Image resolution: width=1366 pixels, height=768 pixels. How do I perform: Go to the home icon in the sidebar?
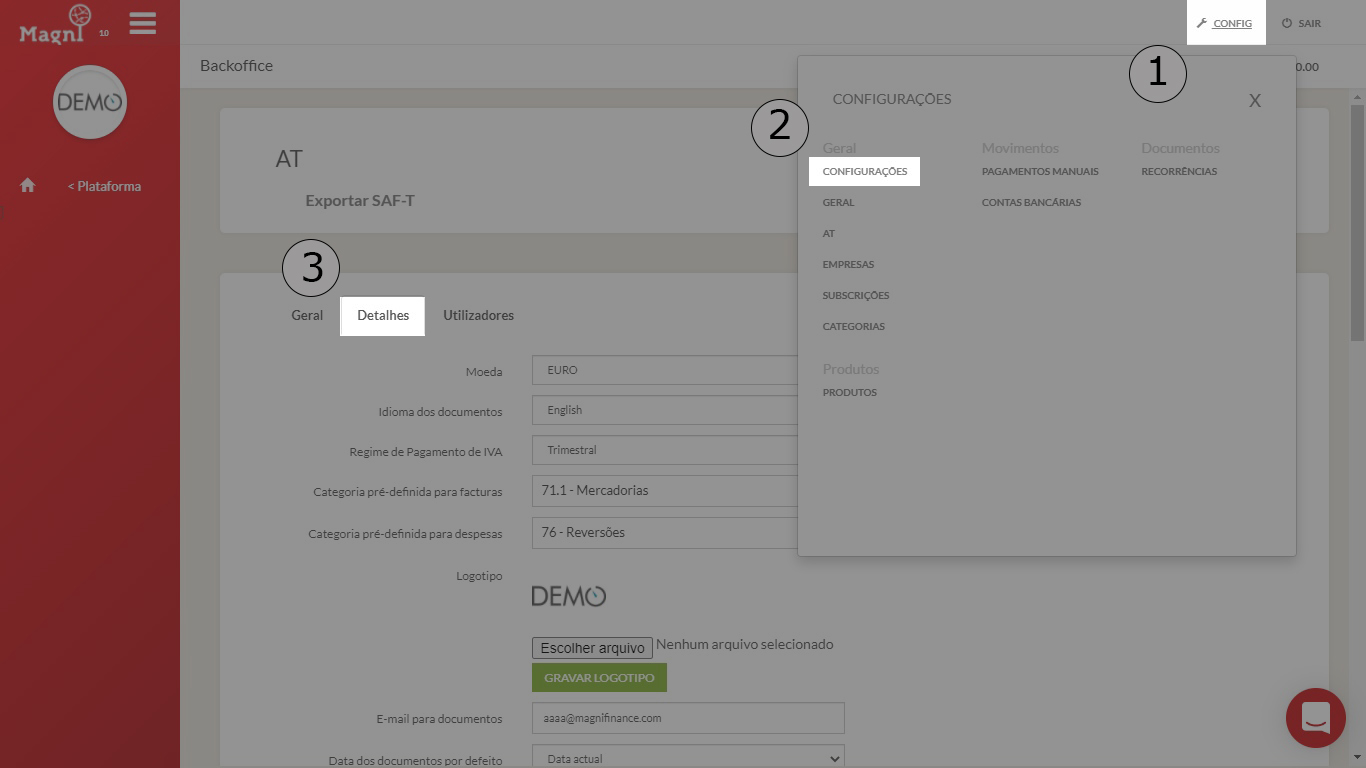(28, 186)
